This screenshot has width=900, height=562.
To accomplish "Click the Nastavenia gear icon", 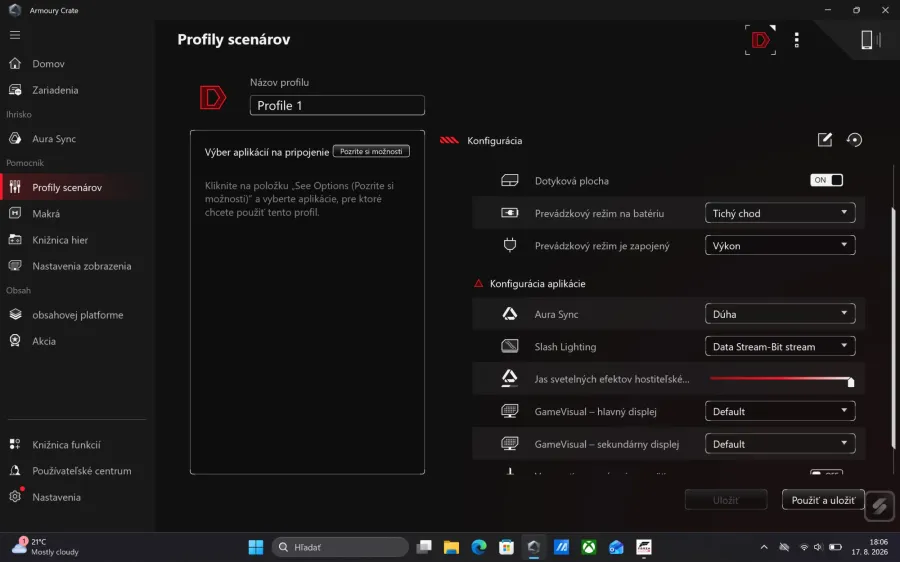I will (15, 497).
